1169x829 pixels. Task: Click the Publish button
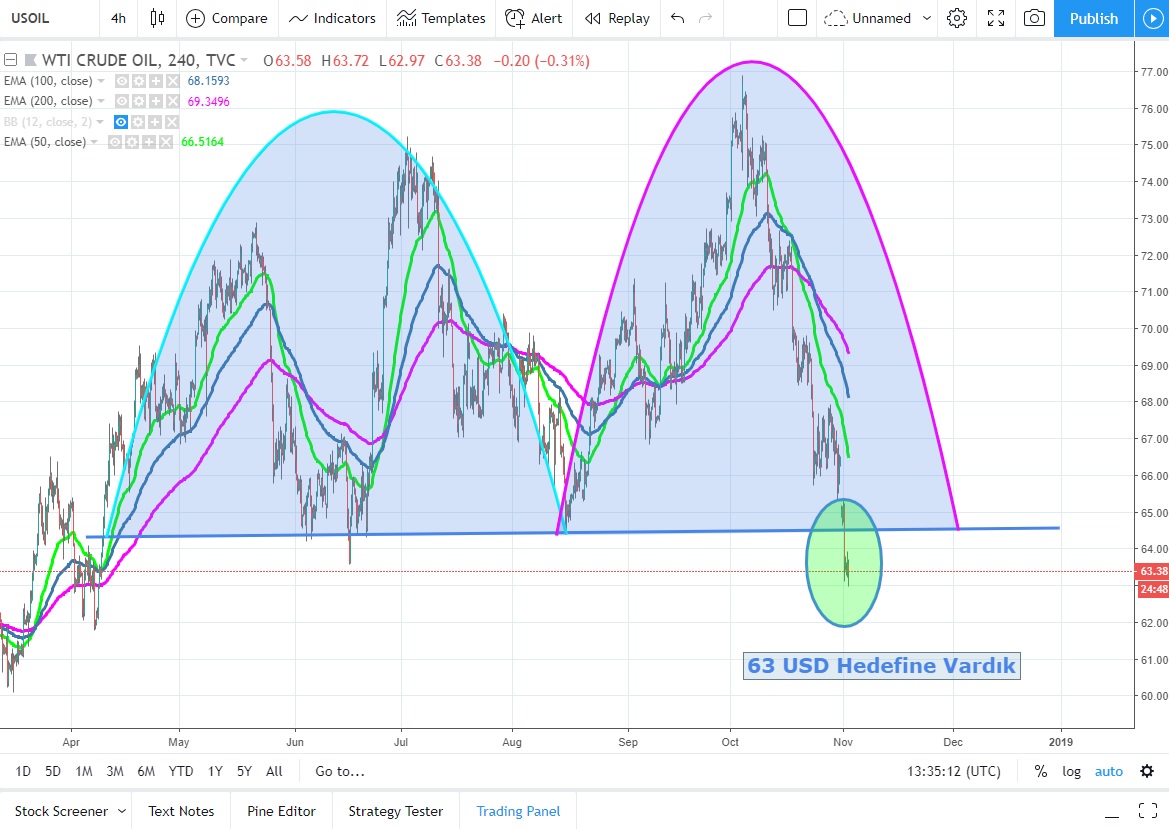click(x=1093, y=18)
